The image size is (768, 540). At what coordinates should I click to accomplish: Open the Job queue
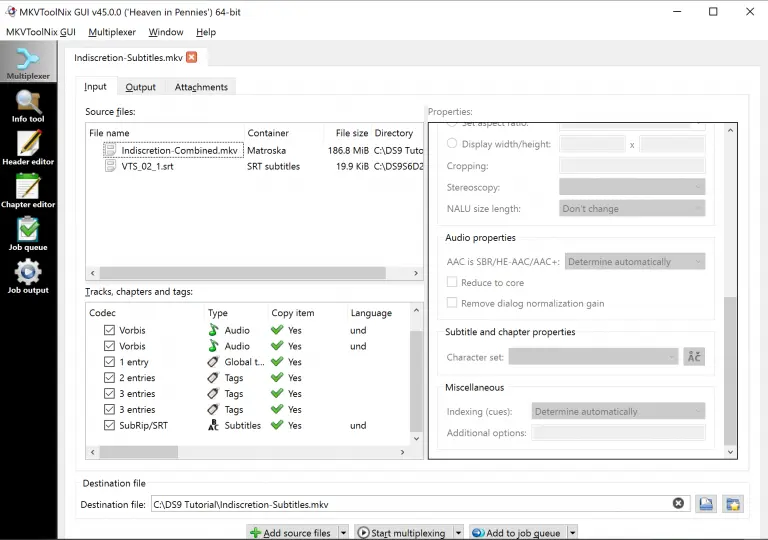[28, 234]
